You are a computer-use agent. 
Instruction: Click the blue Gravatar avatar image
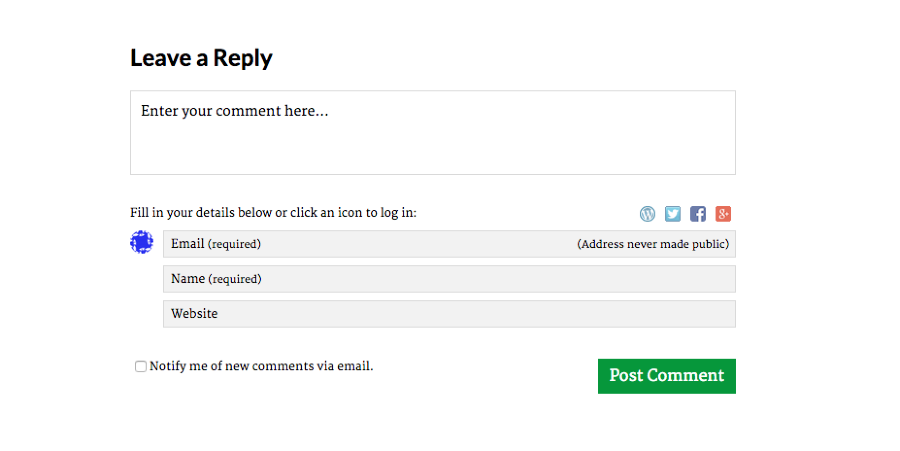click(x=142, y=242)
